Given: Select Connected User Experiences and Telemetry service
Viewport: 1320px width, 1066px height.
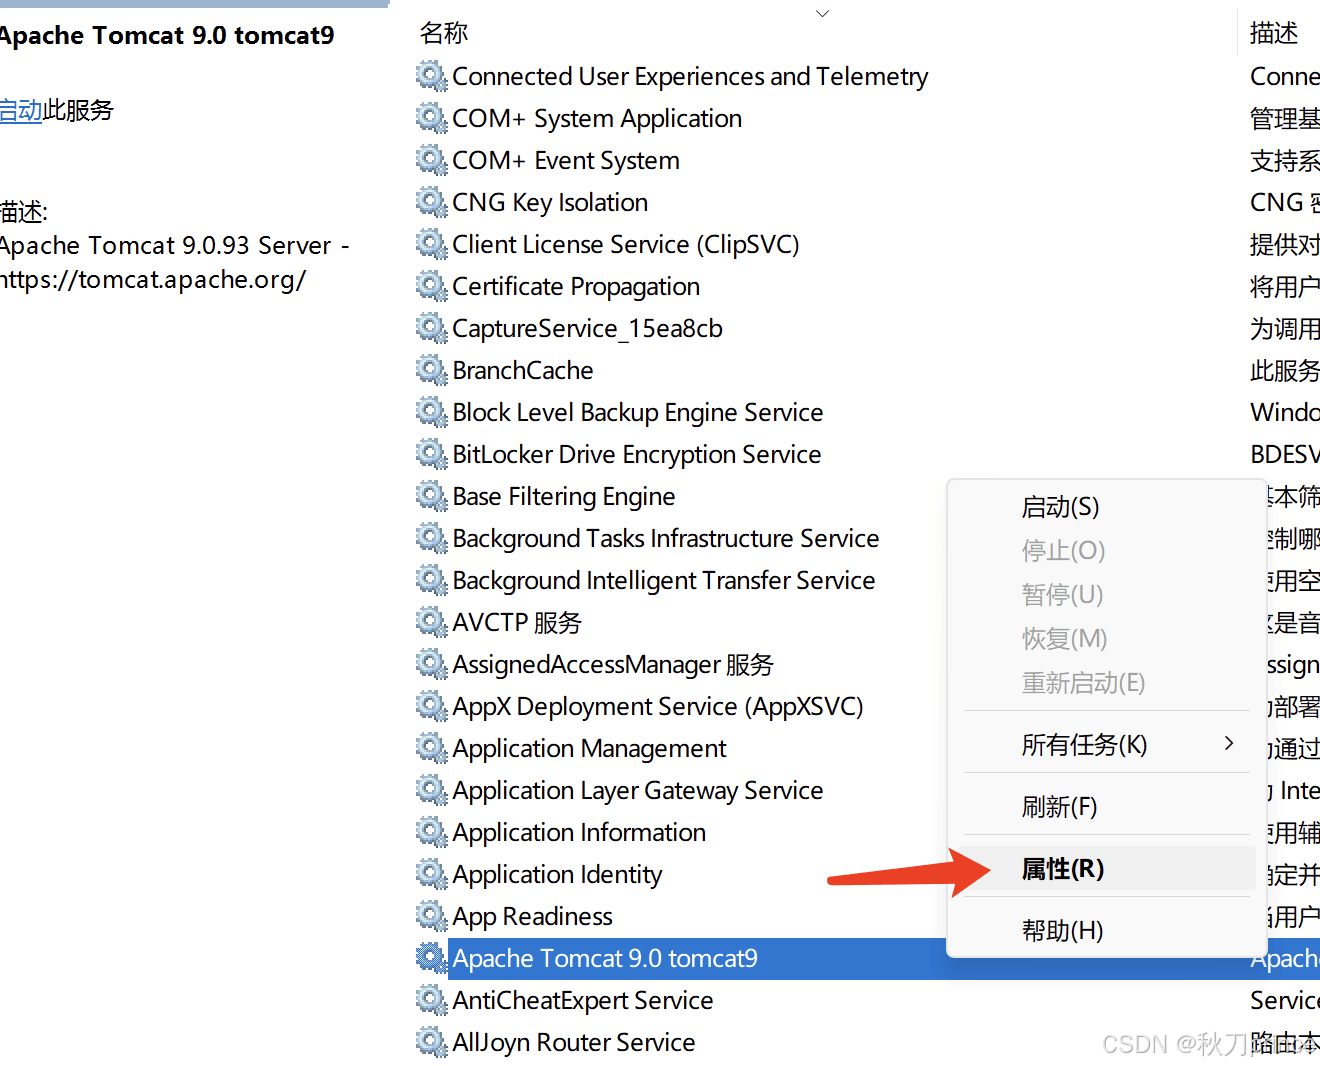Looking at the screenshot, I should tap(689, 76).
